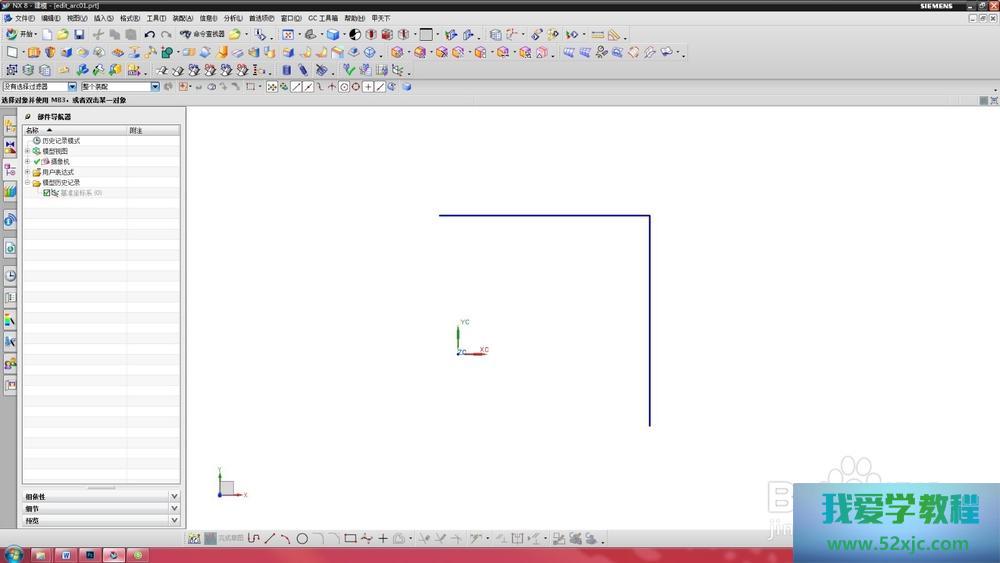Open the 插入(S) menu
Image resolution: width=1000 pixels, height=563 pixels.
pyautogui.click(x=103, y=18)
